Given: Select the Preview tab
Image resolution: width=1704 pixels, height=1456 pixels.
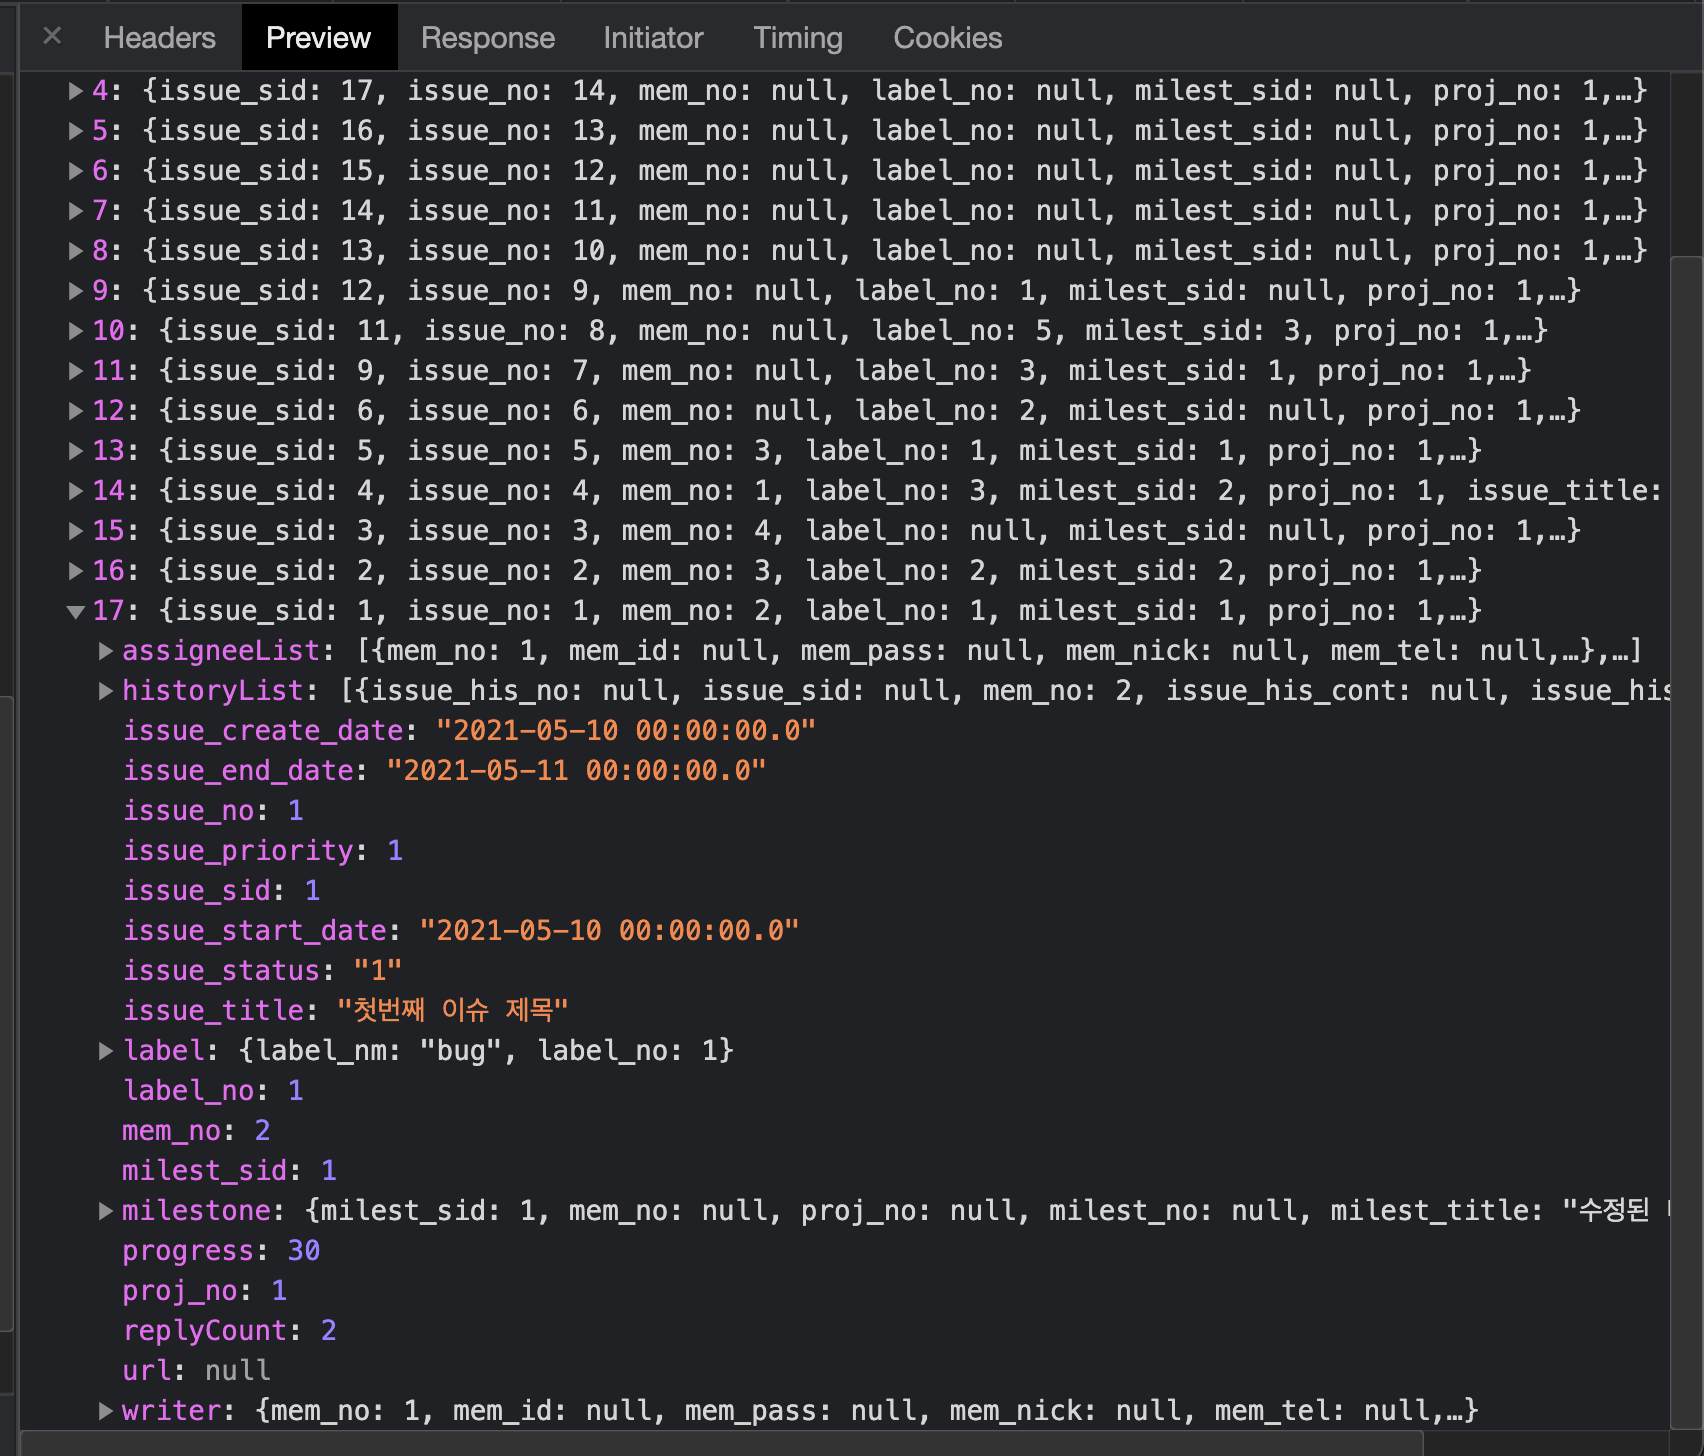Looking at the screenshot, I should click(x=319, y=37).
